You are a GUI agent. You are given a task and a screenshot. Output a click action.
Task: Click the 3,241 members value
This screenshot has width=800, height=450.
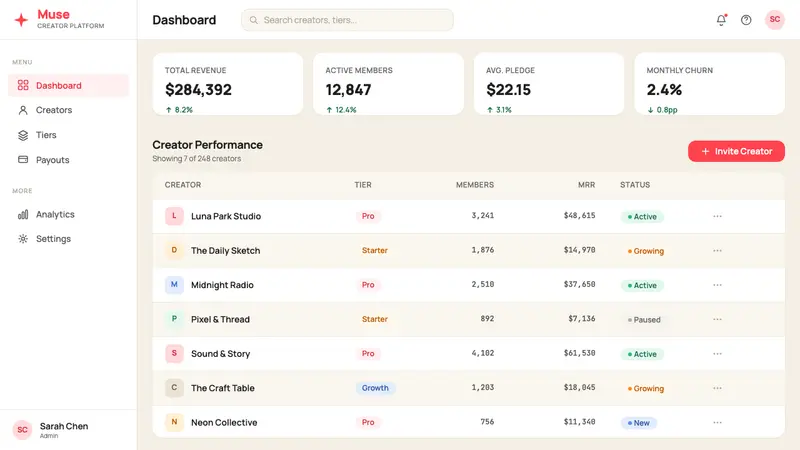coord(483,216)
